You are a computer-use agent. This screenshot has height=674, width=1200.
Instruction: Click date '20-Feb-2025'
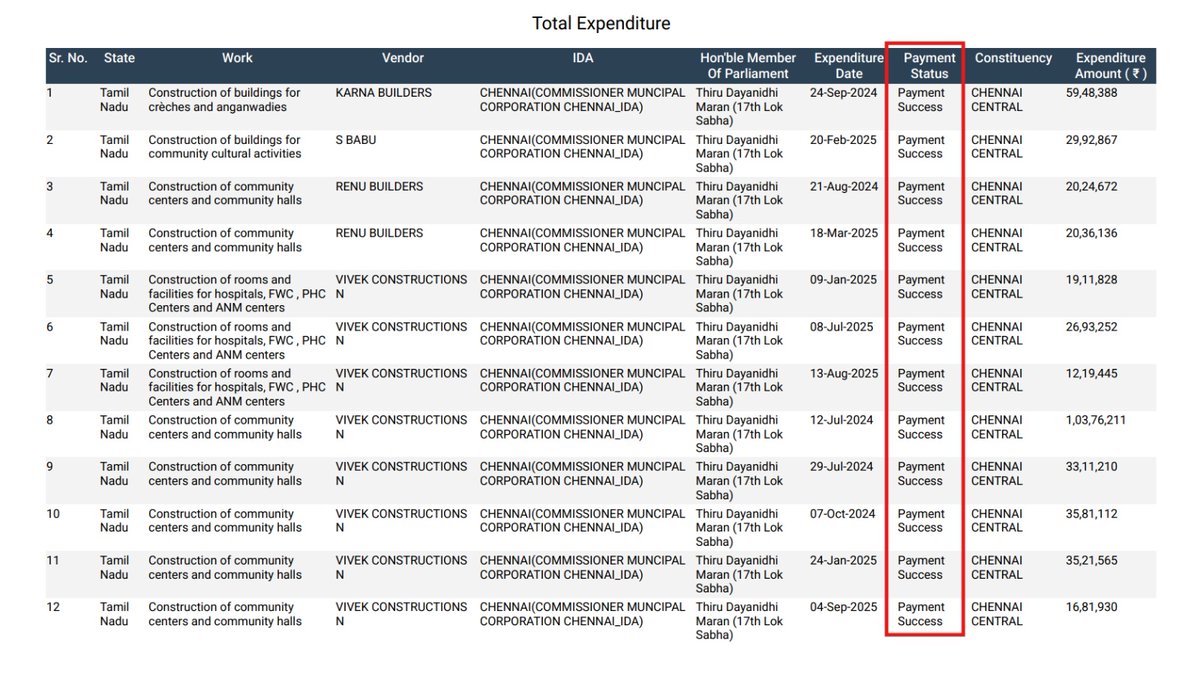click(844, 140)
